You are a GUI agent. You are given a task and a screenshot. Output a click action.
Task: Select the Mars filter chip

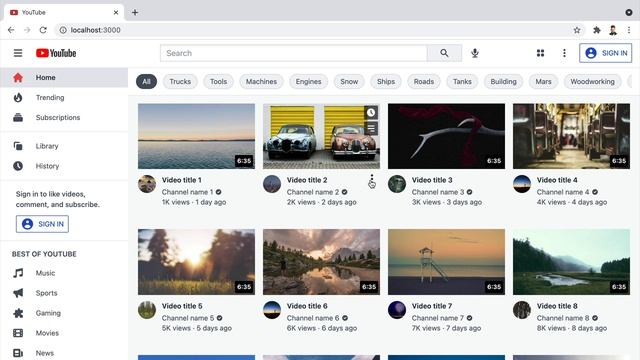coord(543,82)
